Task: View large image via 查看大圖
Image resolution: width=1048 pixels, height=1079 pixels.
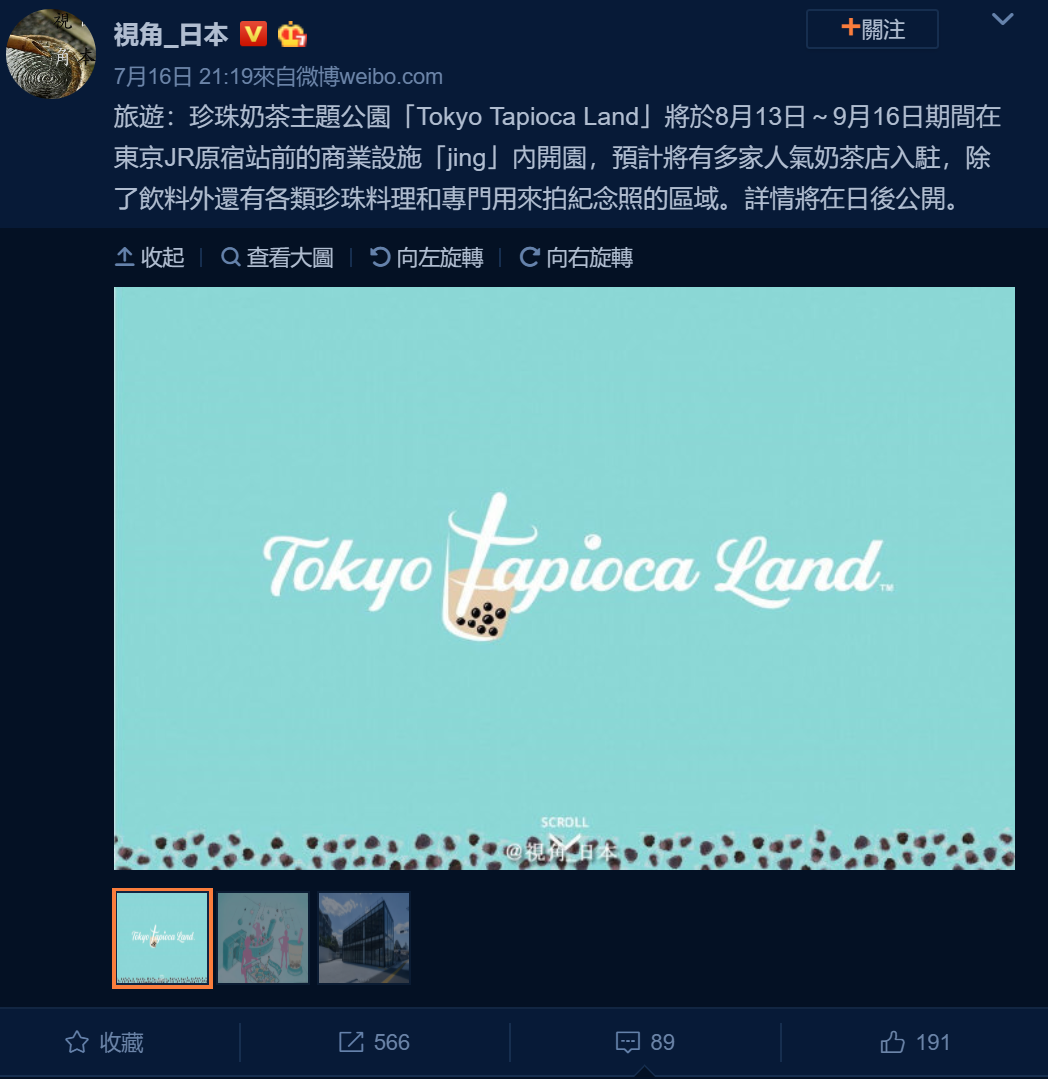Action: pos(277,257)
